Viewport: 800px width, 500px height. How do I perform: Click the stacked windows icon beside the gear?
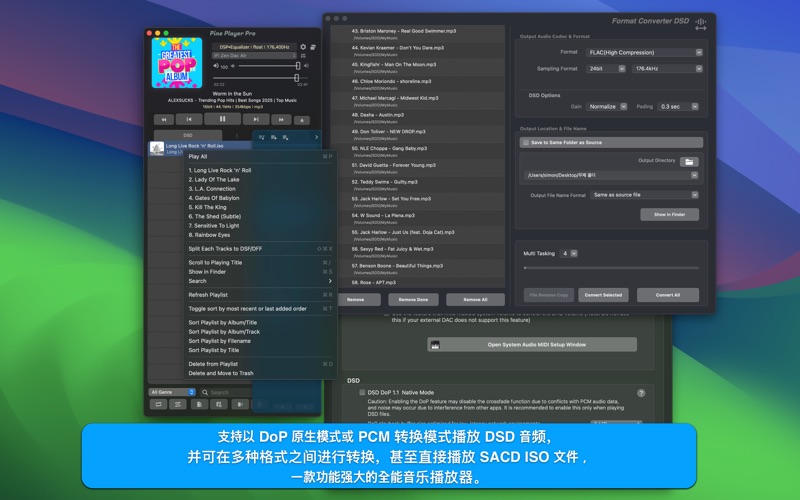click(x=313, y=47)
